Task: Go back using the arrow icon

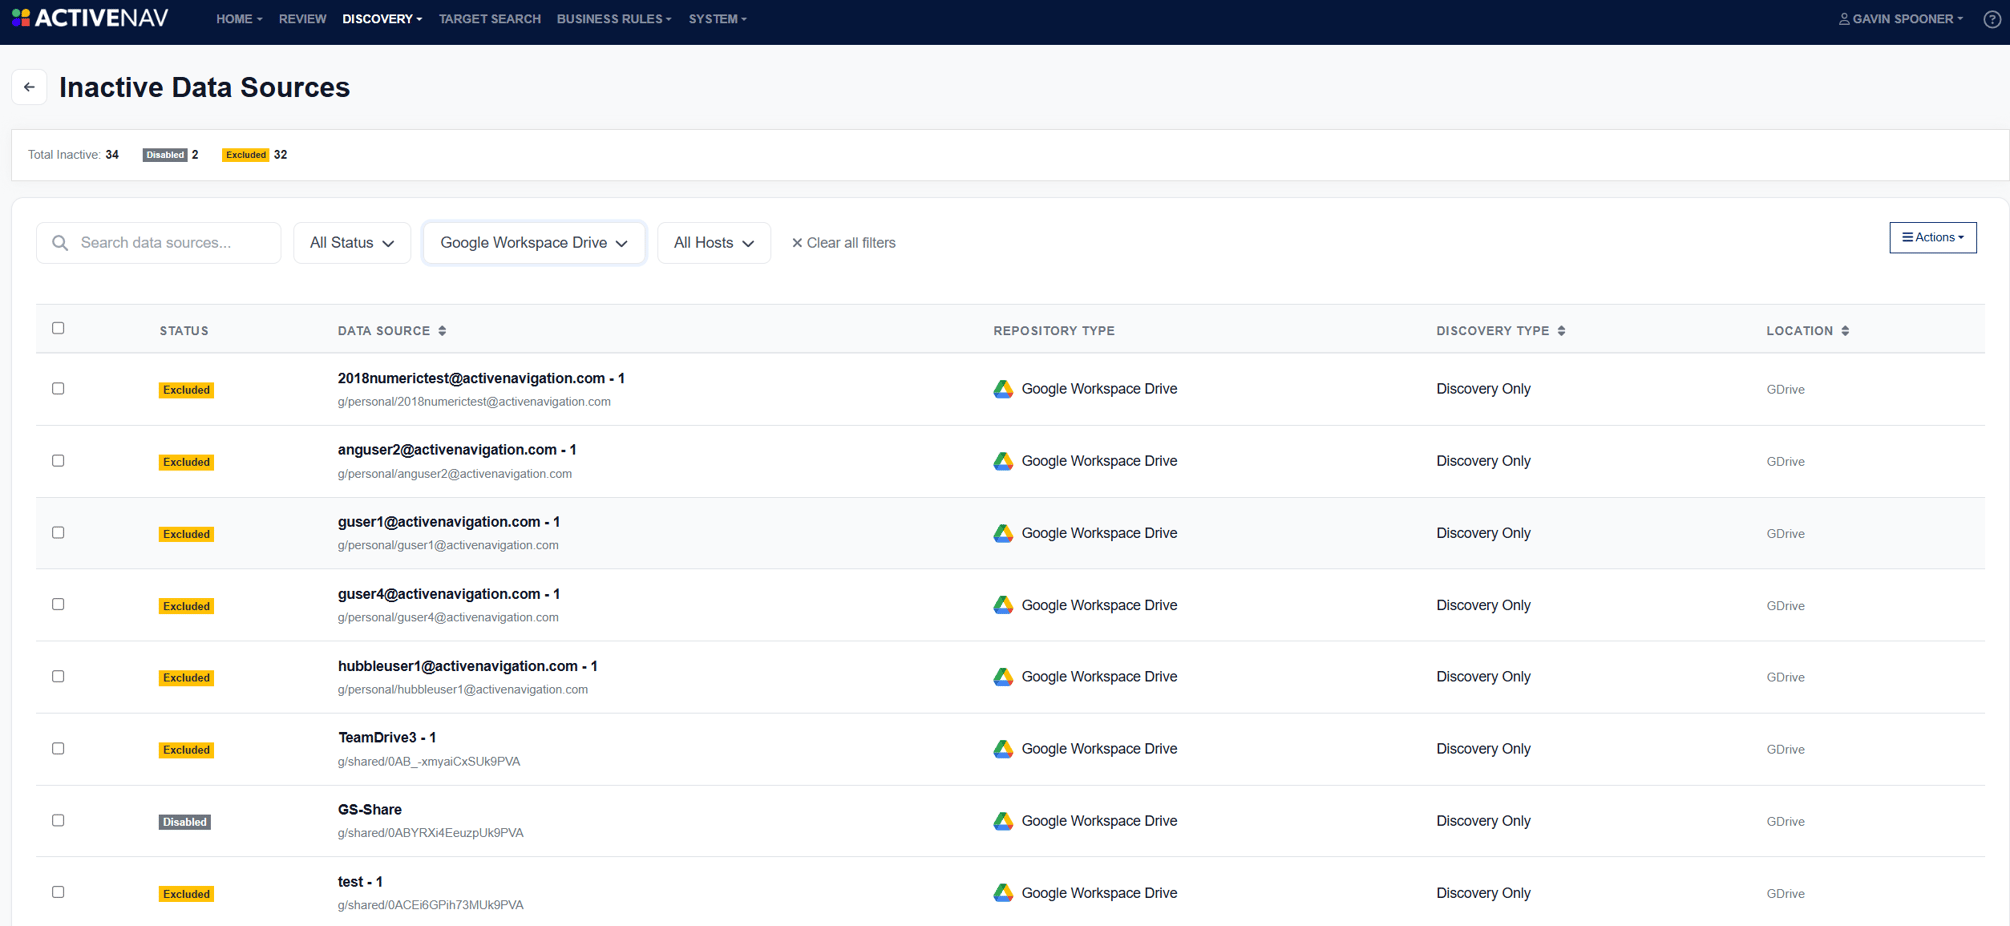Action: pos(29,87)
